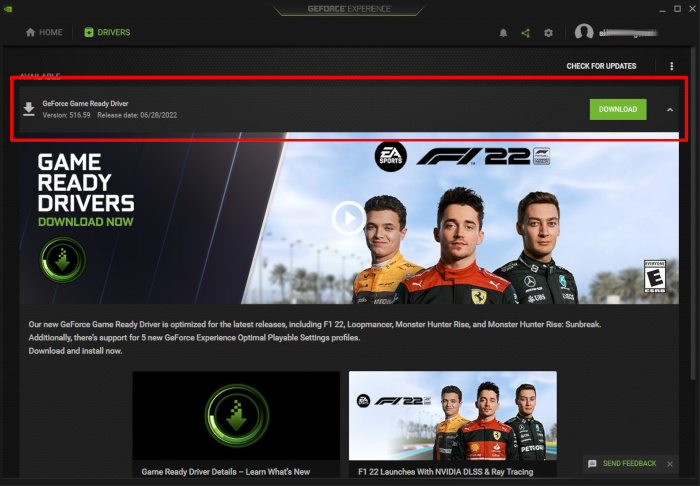The width and height of the screenshot is (700, 486).
Task: Click the Version: 516.59 text
Action: click(67, 115)
